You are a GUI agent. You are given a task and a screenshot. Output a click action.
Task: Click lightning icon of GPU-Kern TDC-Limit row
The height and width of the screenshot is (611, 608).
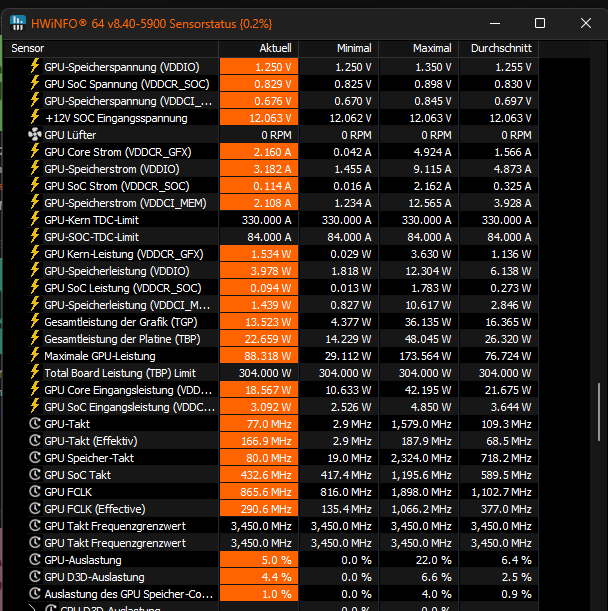[35, 219]
